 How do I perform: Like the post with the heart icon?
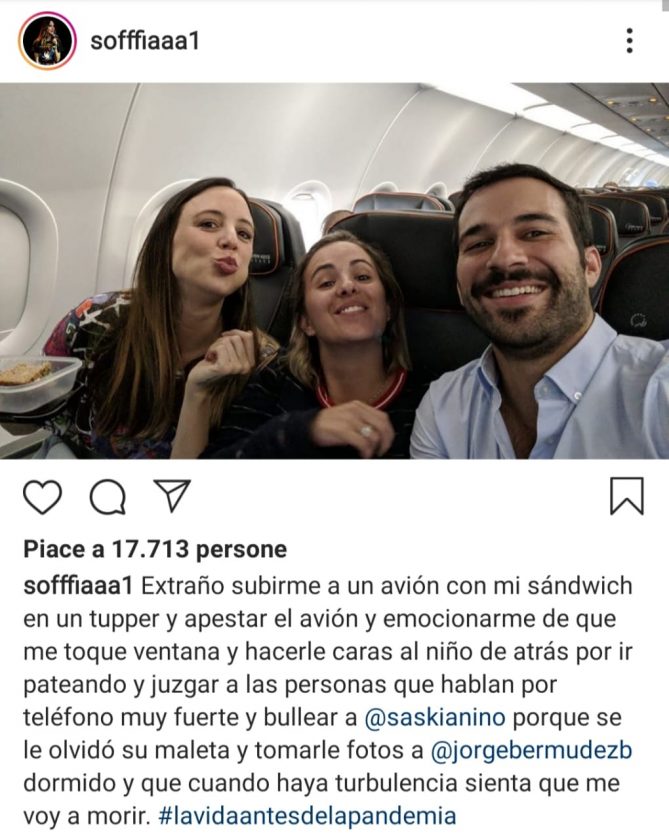click(42, 497)
